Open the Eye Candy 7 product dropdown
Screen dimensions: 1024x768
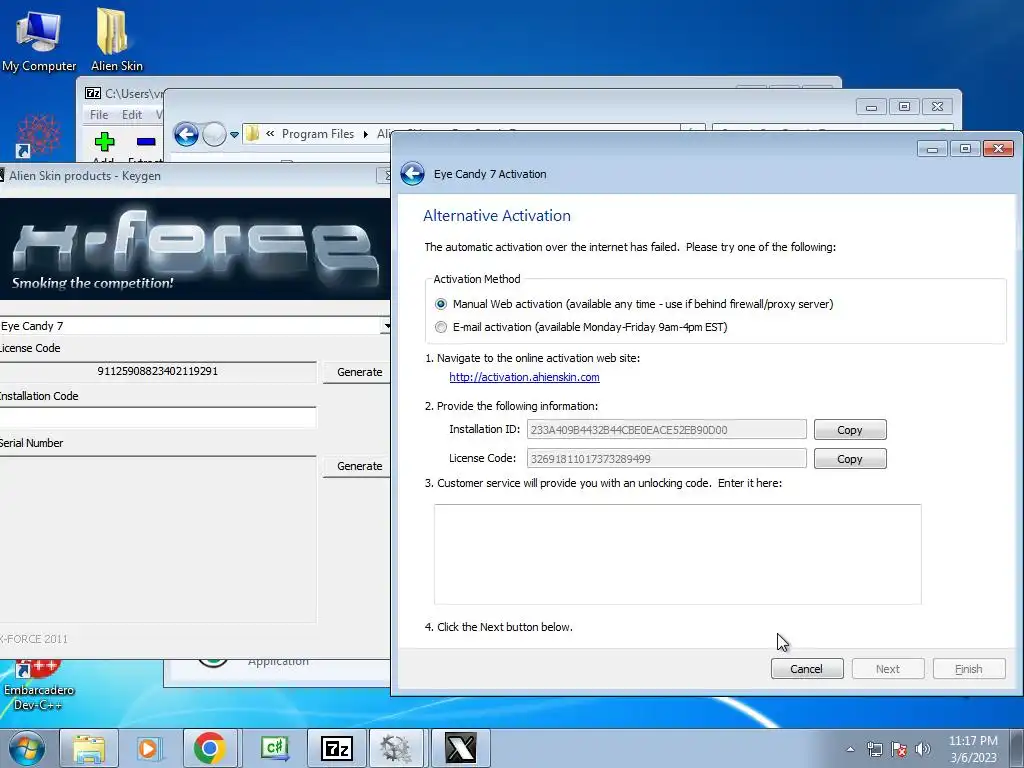pos(387,326)
